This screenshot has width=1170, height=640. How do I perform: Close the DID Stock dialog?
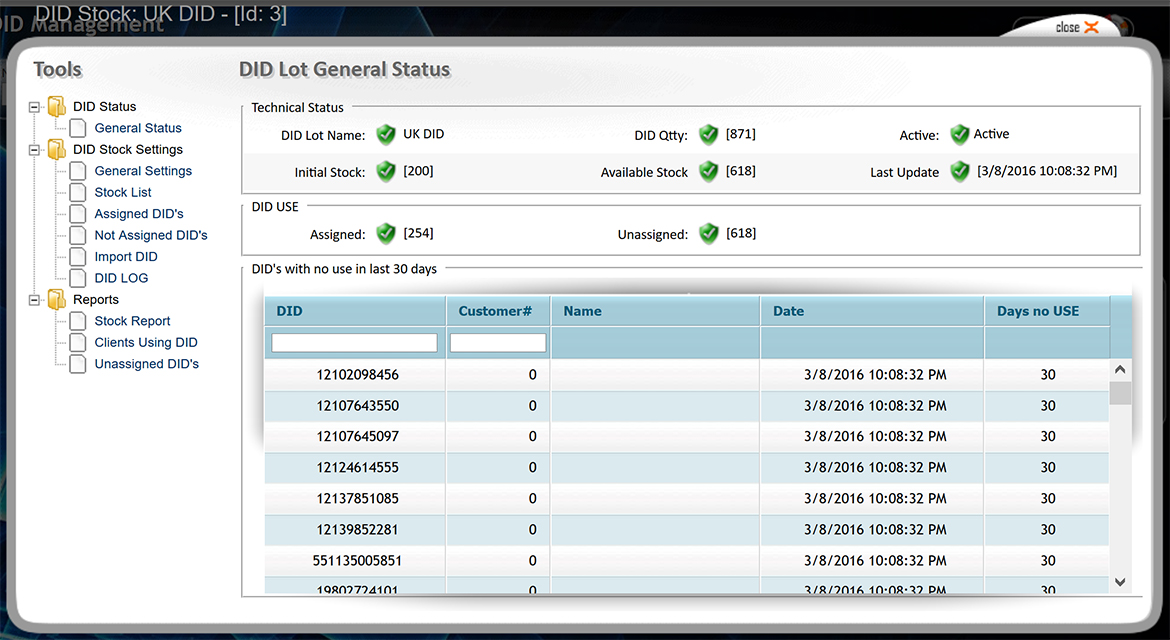coord(1077,28)
